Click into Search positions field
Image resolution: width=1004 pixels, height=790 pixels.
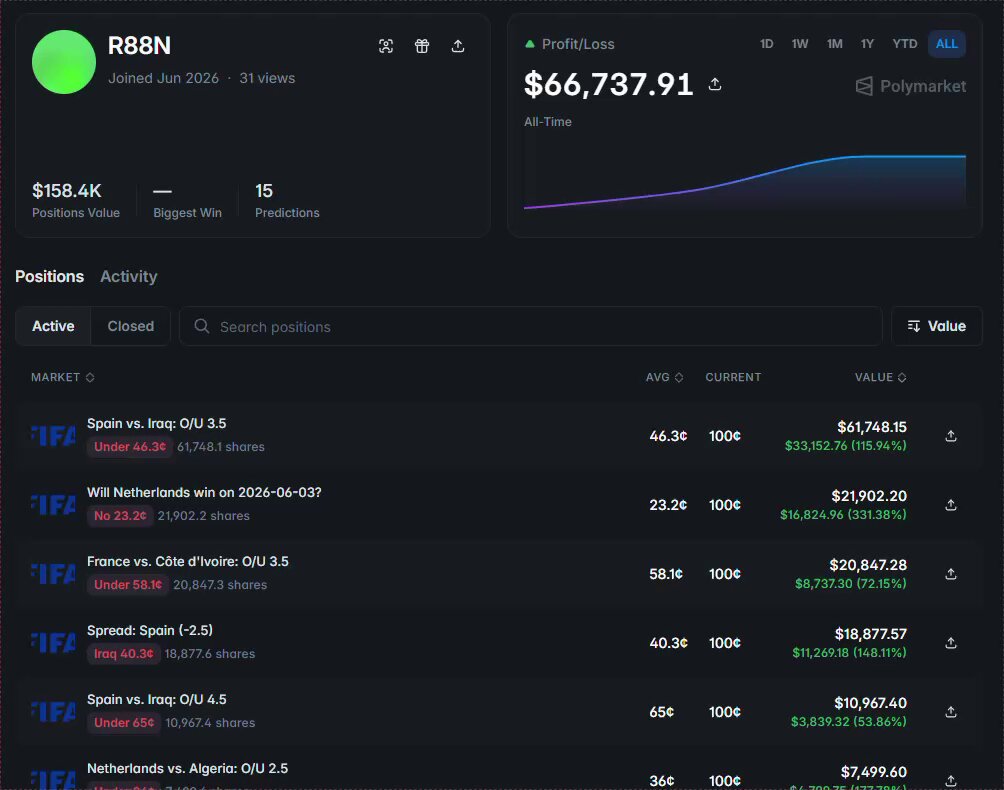tap(531, 326)
